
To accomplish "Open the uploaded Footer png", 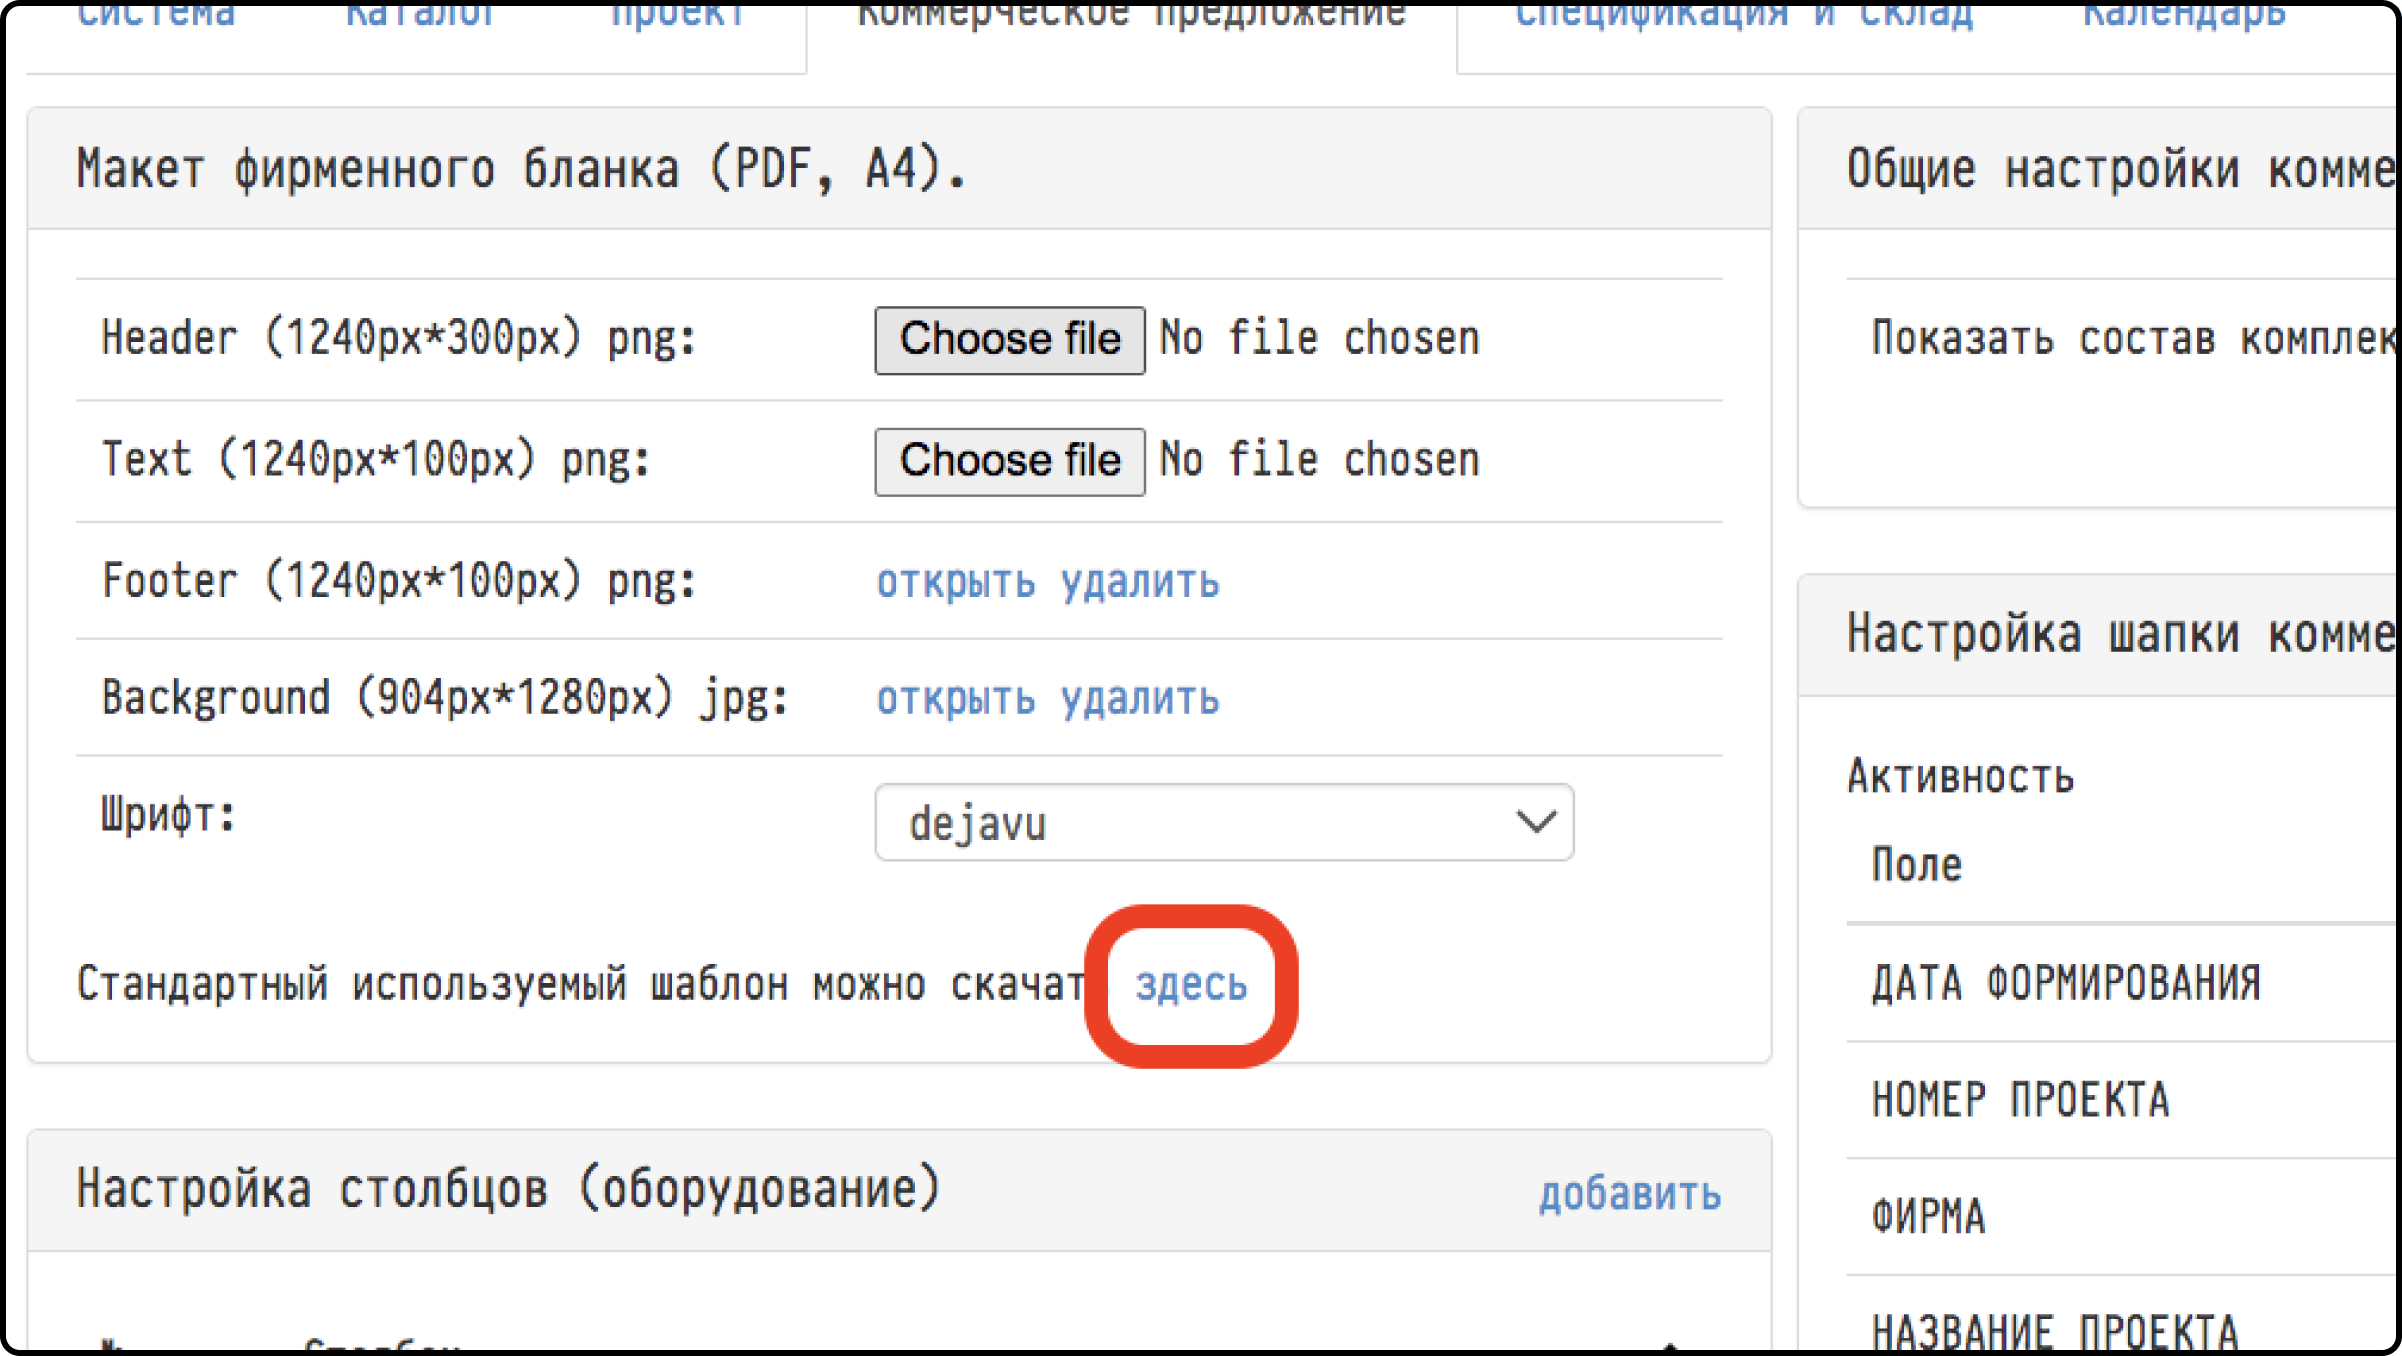I will click(955, 583).
